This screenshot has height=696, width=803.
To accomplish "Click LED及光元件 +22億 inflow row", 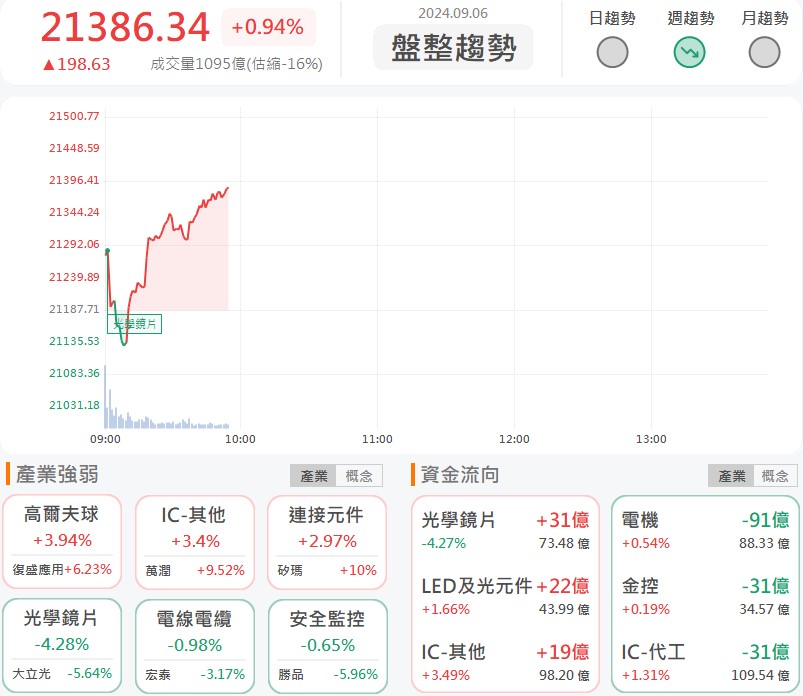I will pos(505,597).
